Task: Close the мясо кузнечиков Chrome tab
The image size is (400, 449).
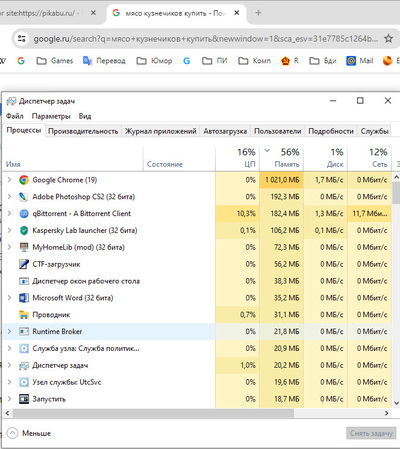Action: pyautogui.click(x=237, y=13)
